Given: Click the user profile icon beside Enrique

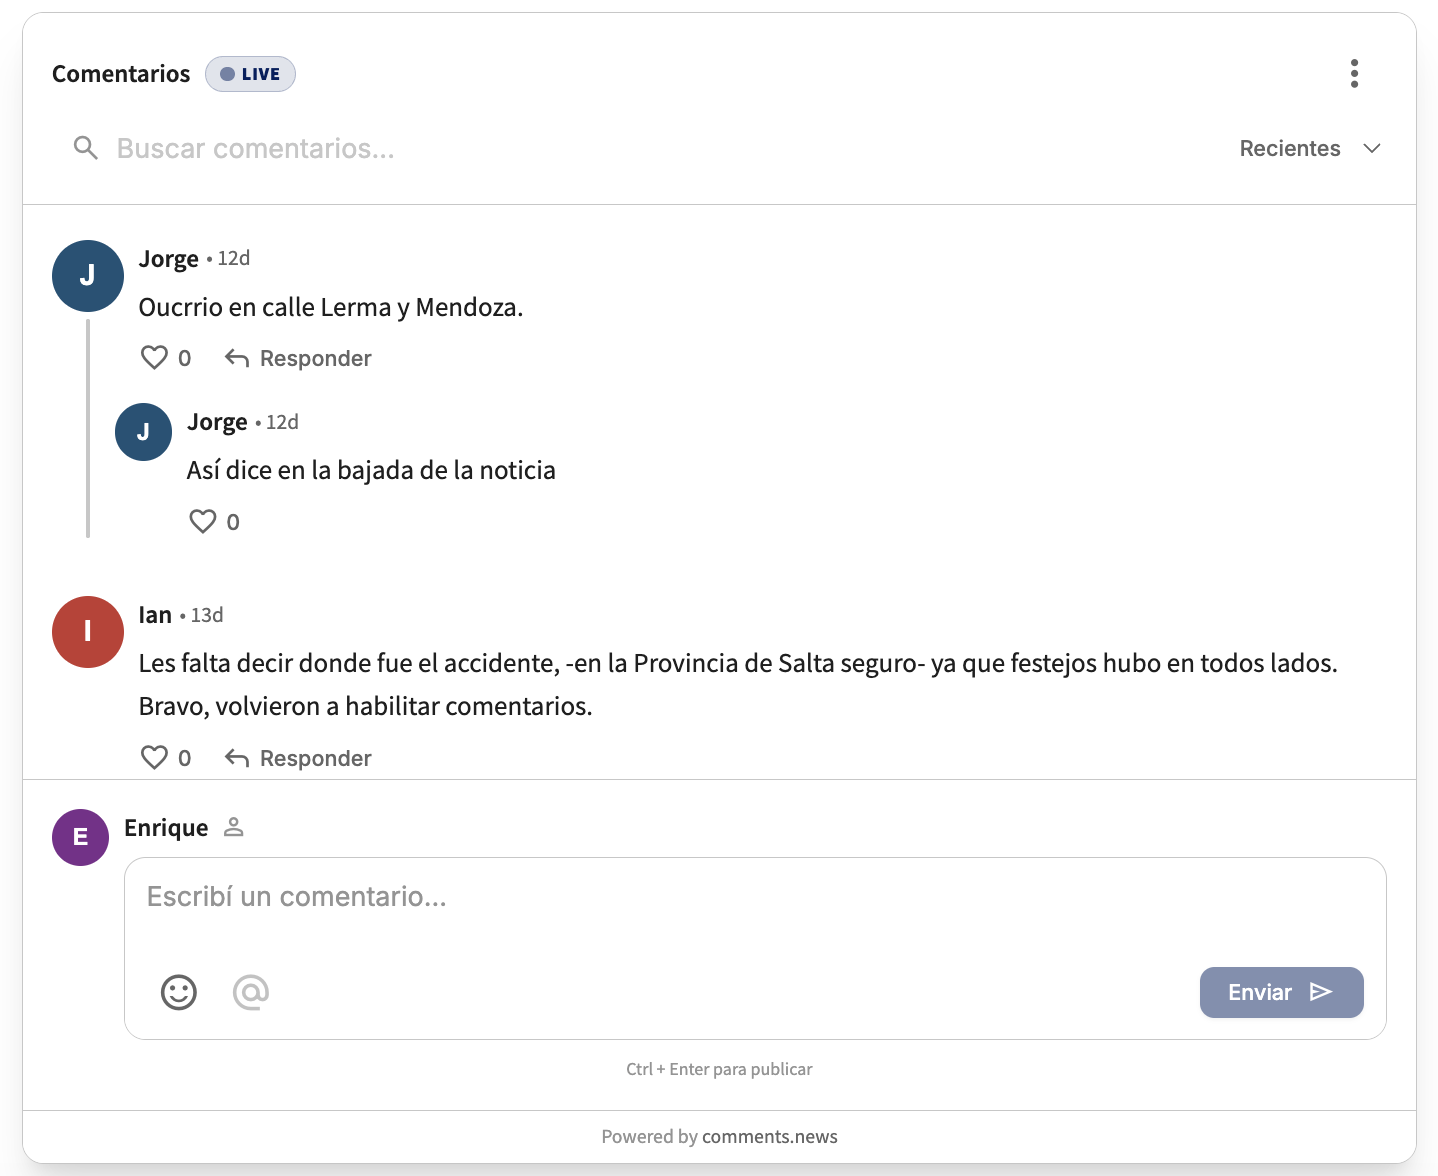Looking at the screenshot, I should click(x=234, y=827).
